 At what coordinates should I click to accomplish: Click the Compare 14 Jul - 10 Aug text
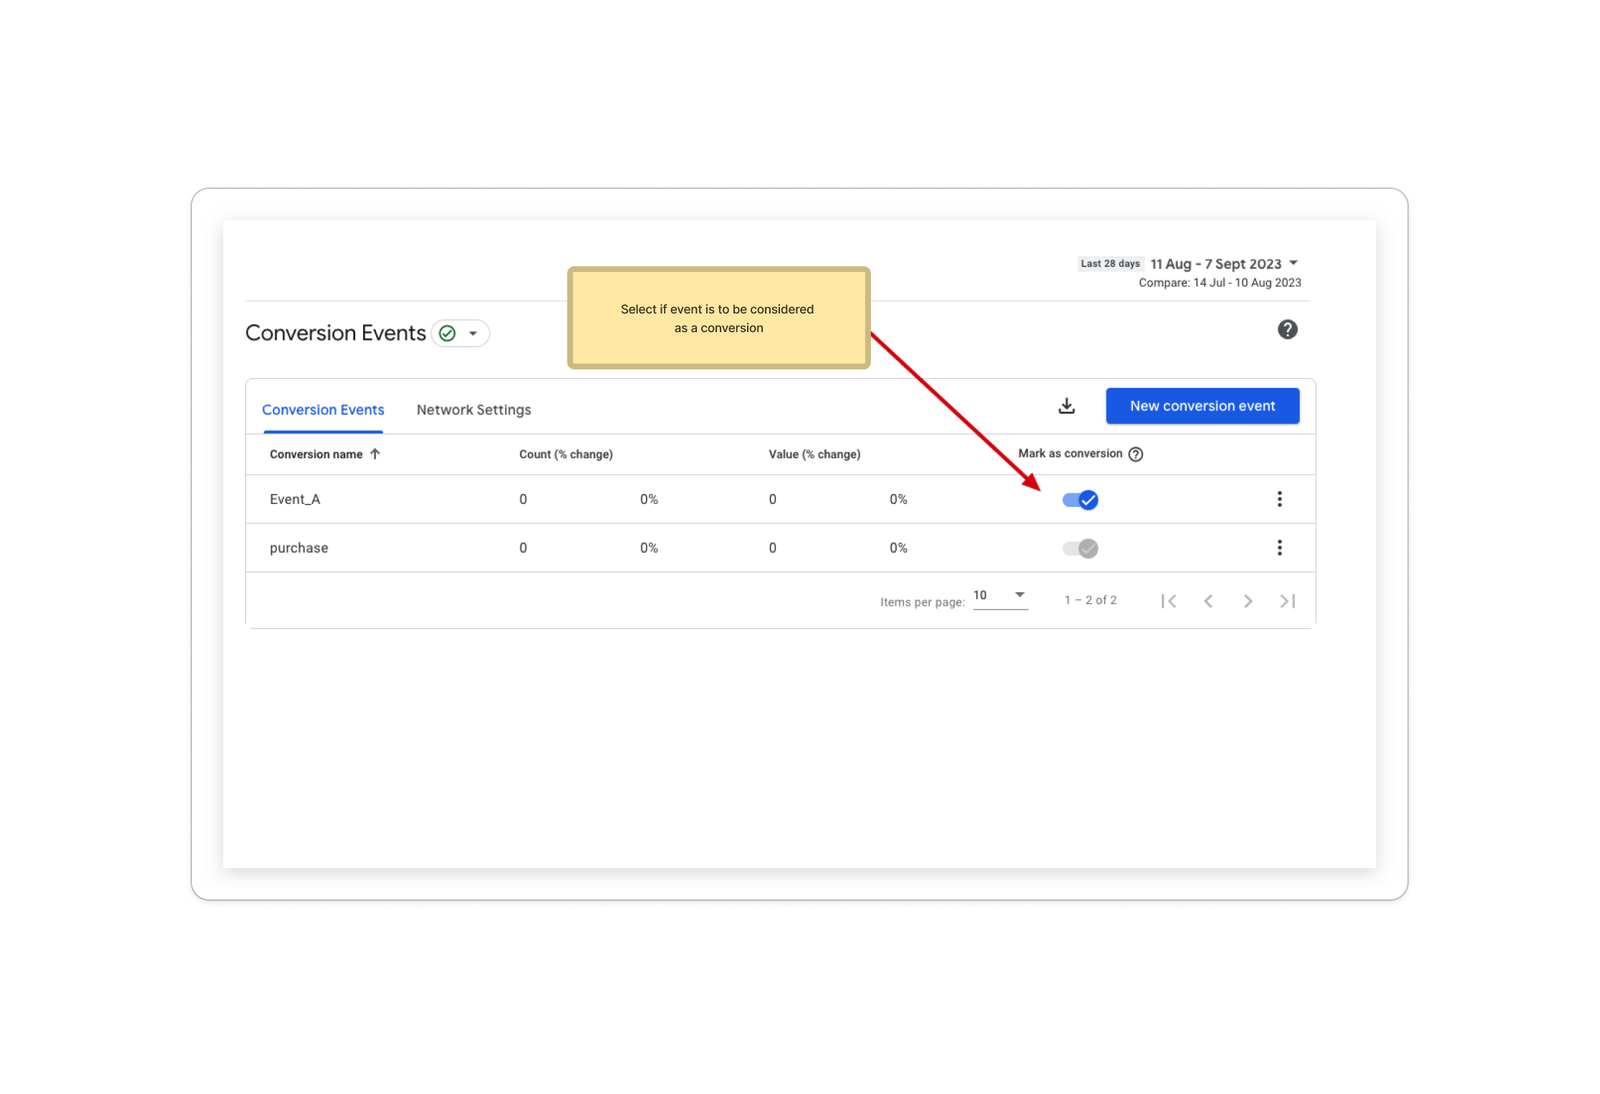(1220, 283)
